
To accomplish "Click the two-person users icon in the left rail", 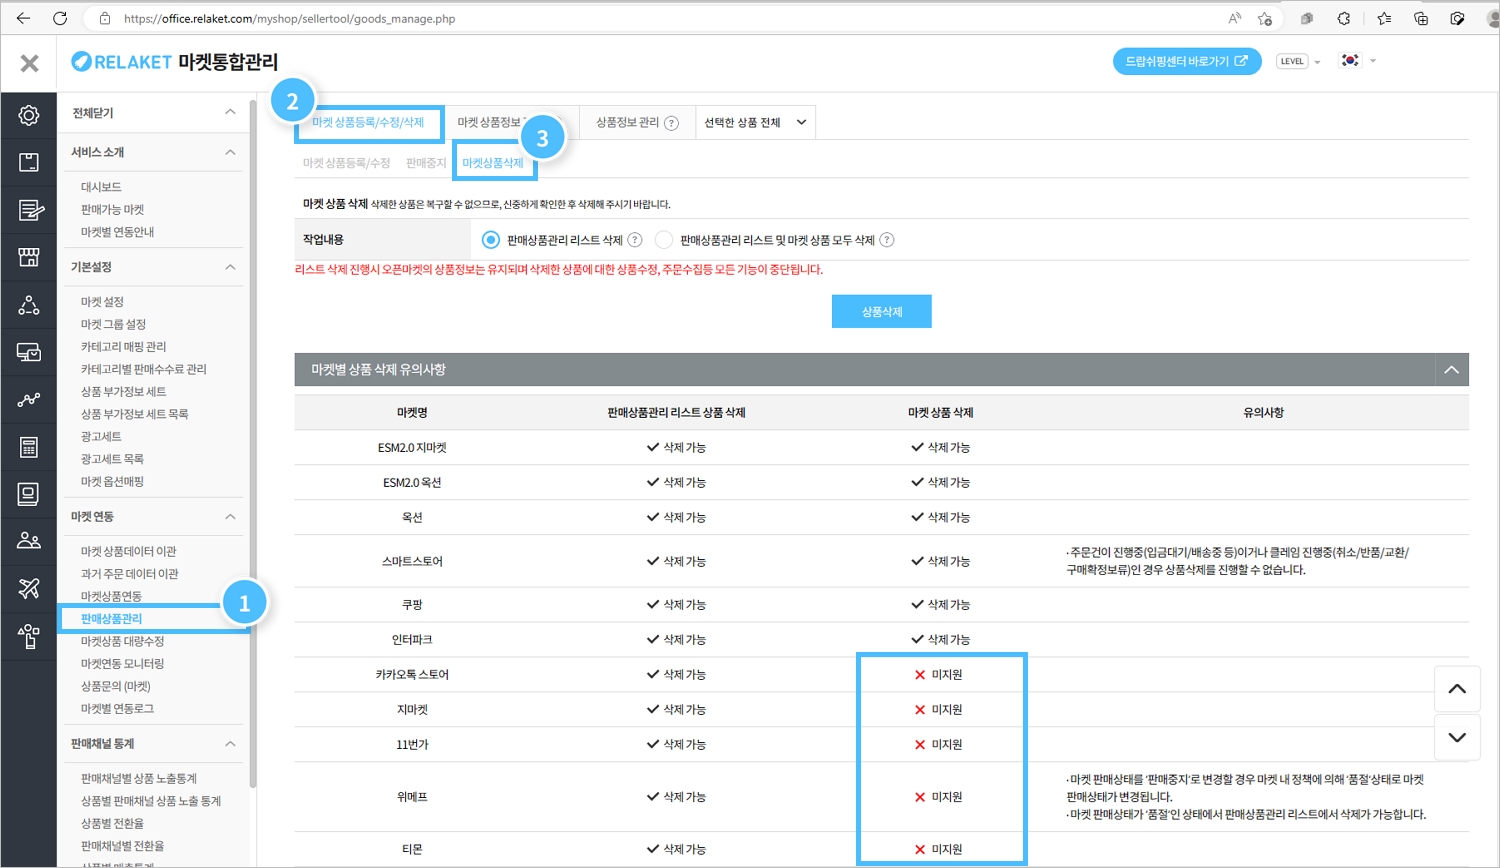I will point(29,541).
